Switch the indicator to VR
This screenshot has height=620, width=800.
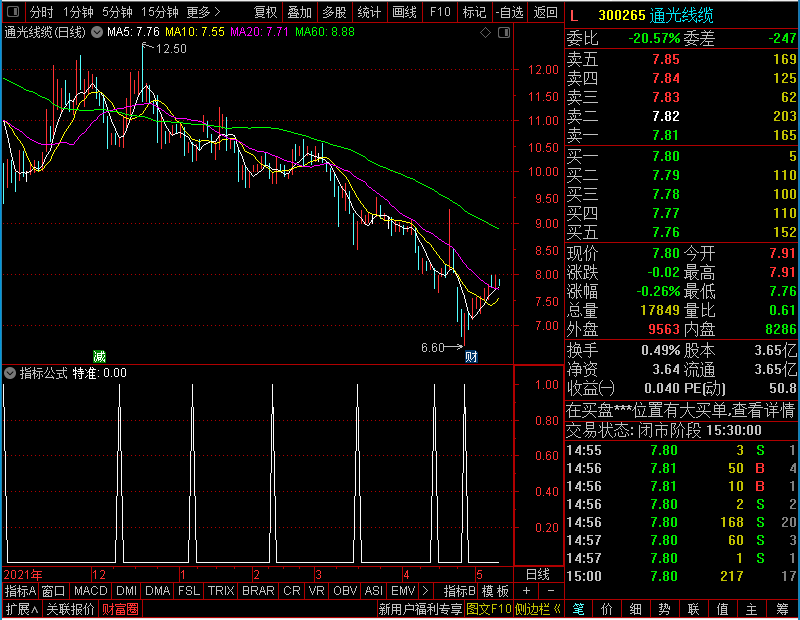click(x=316, y=591)
